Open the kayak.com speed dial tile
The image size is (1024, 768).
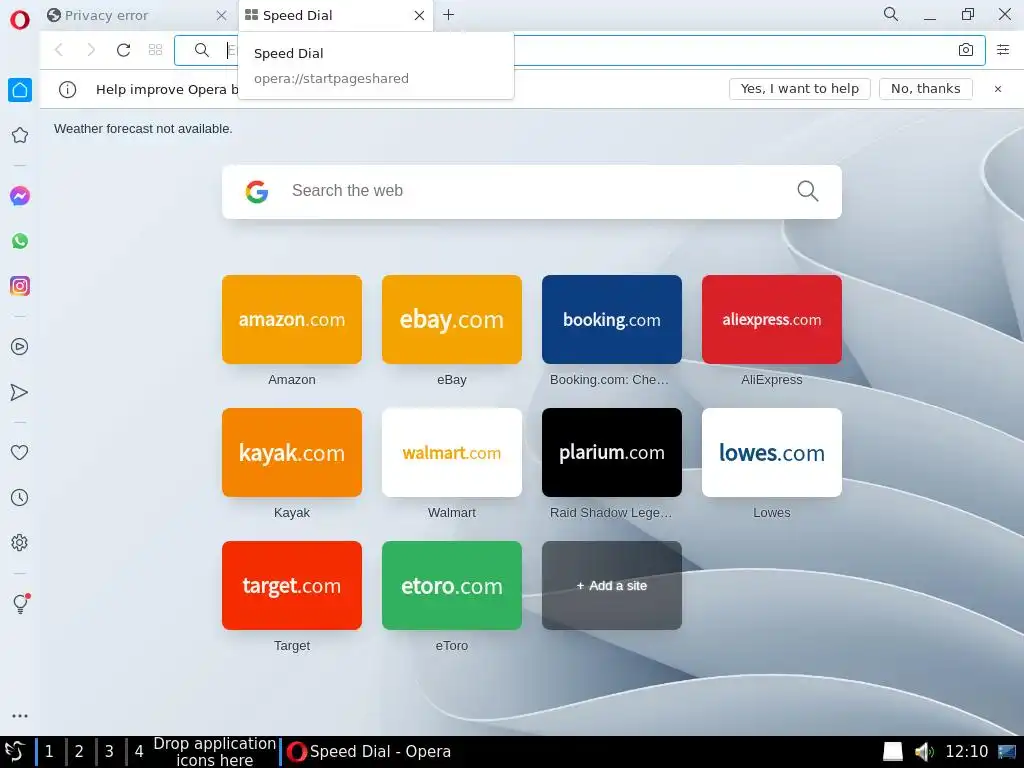292,453
